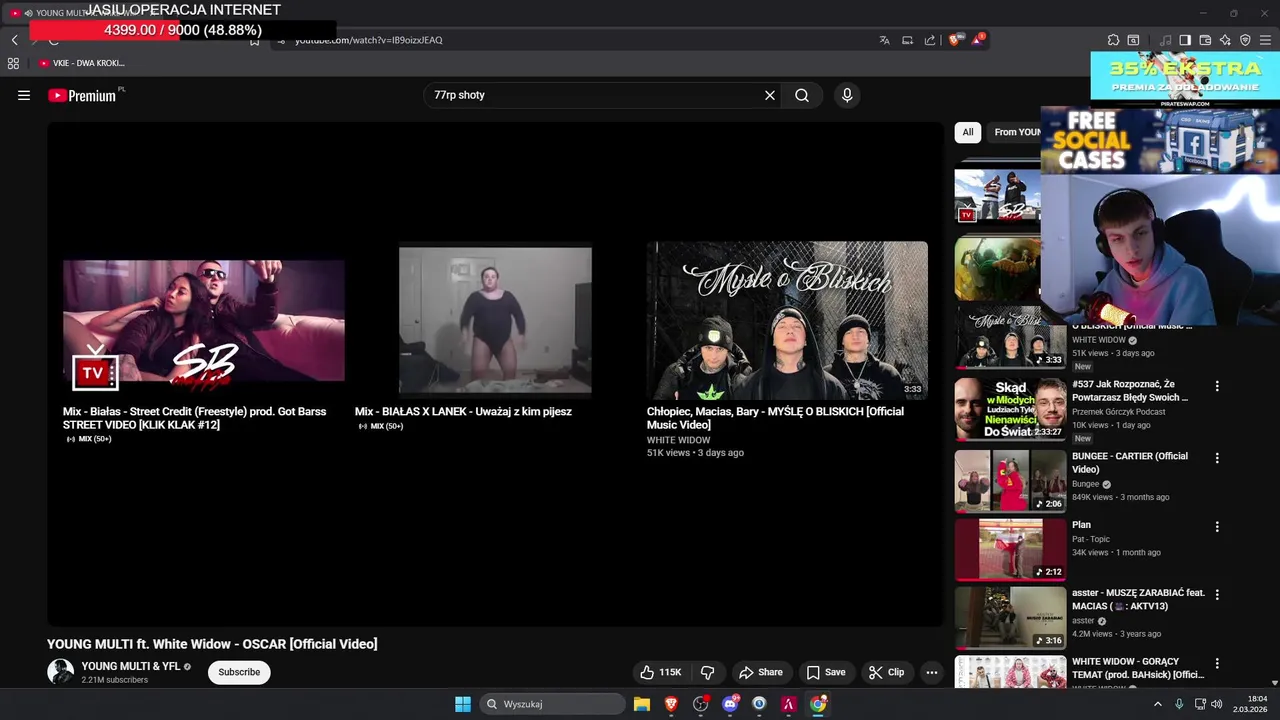
Task: Open options menu for Plan video
Action: [1217, 527]
